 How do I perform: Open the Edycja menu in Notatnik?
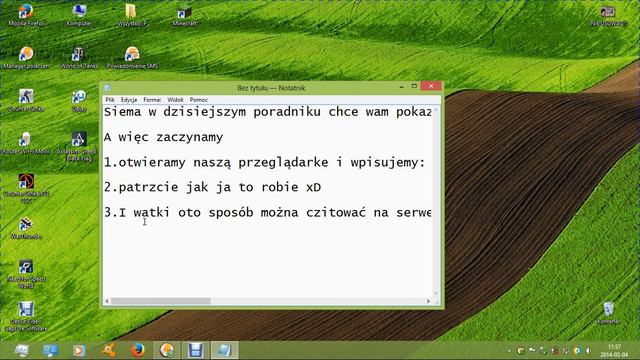(x=129, y=100)
